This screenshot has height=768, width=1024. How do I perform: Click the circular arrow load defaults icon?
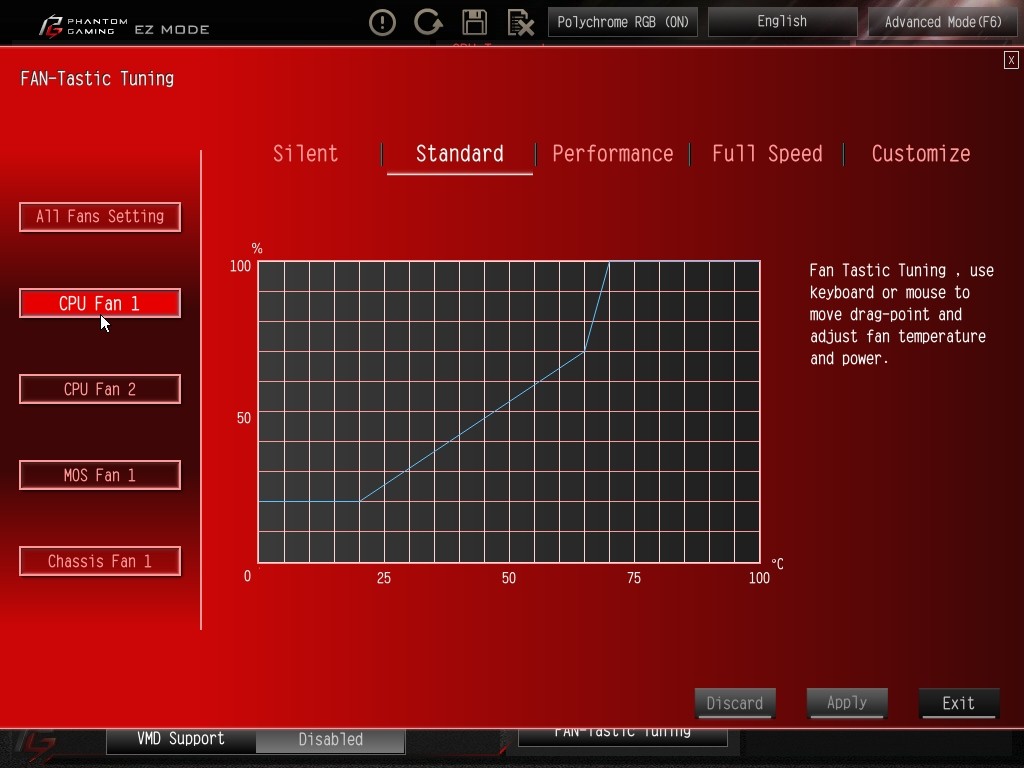428,22
